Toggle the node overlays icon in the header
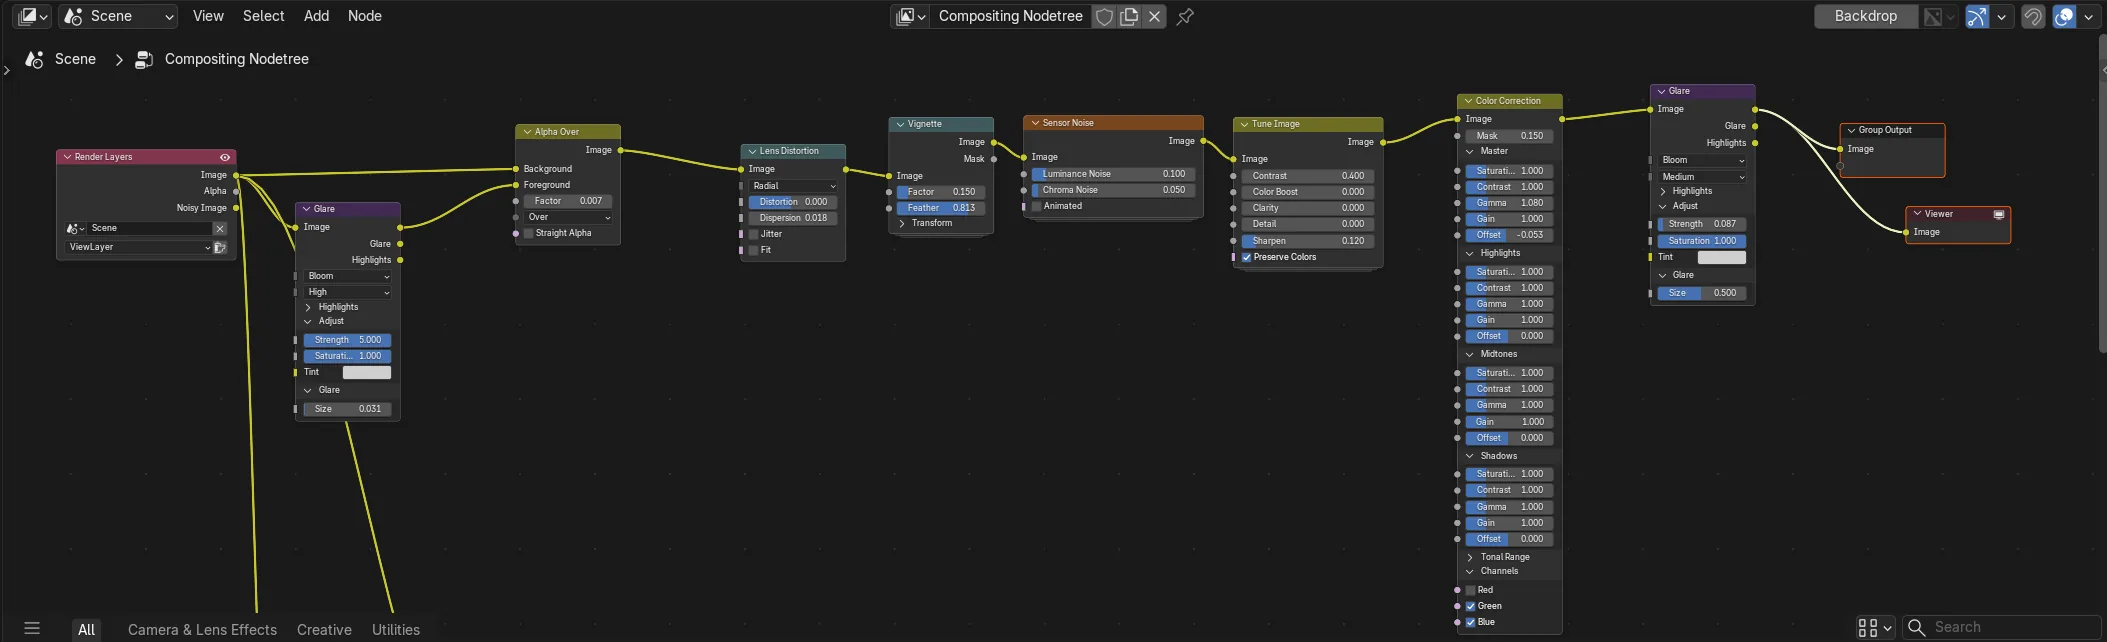 point(2064,16)
